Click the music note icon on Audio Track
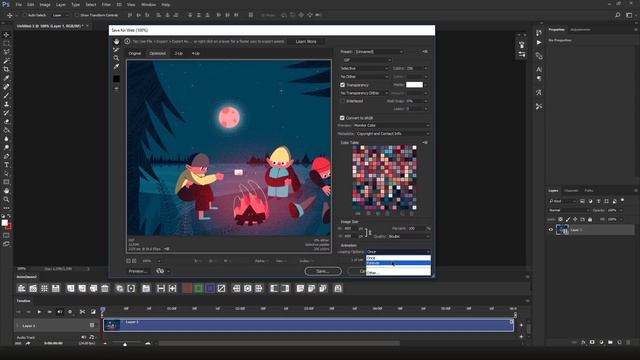Screen dimensions: 640x360 (91, 337)
